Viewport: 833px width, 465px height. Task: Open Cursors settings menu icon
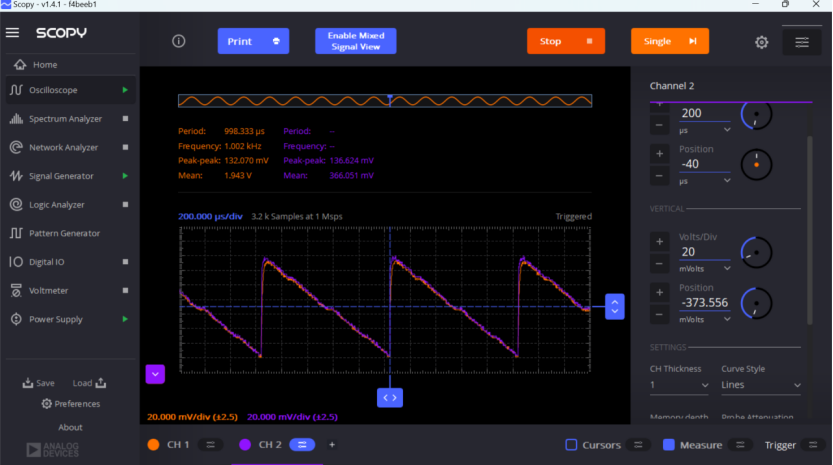pyautogui.click(x=638, y=445)
